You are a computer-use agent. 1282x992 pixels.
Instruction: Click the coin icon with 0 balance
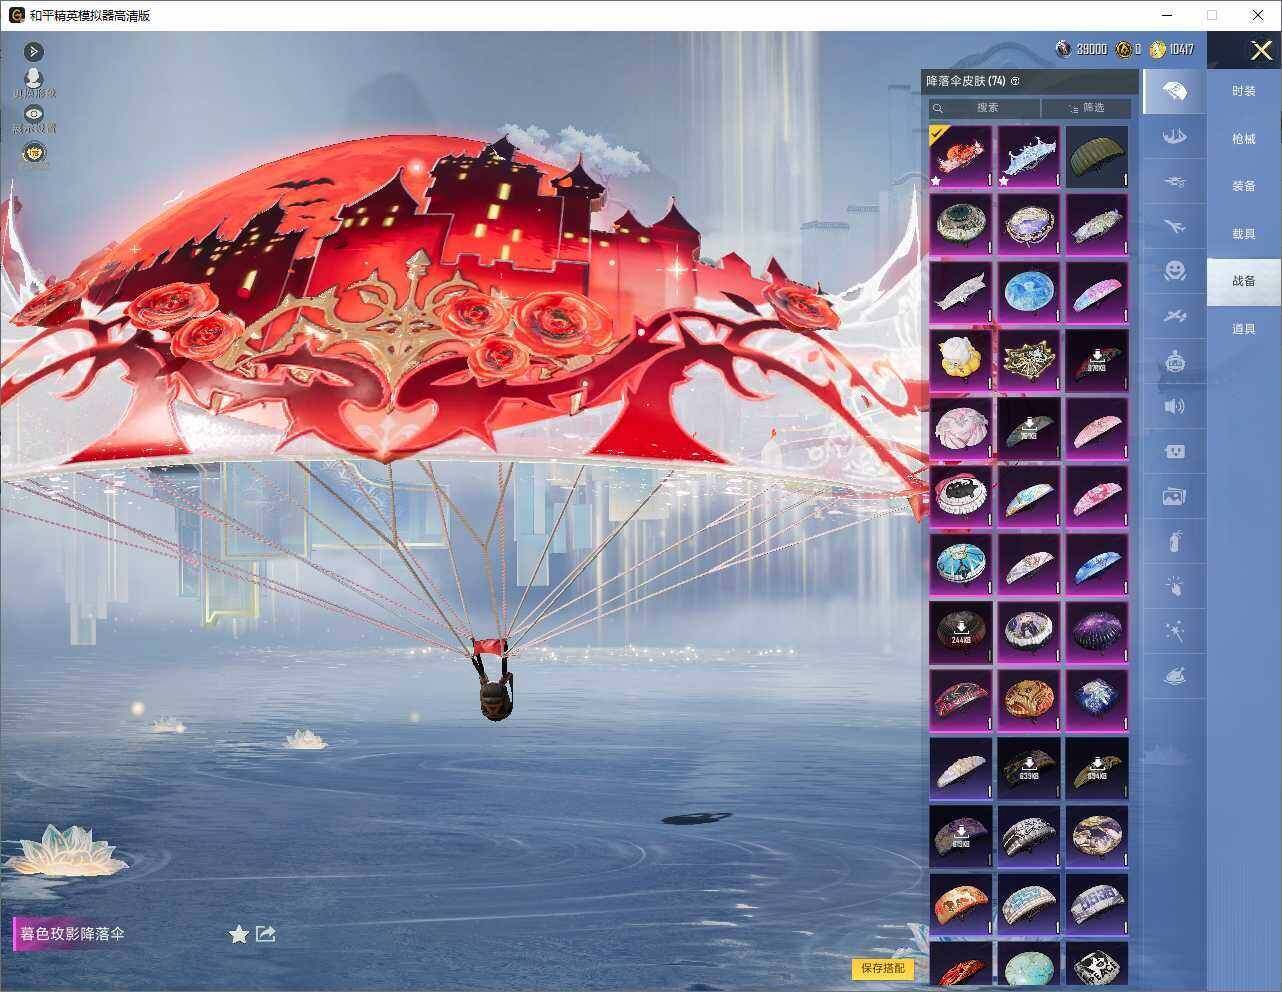point(1124,49)
